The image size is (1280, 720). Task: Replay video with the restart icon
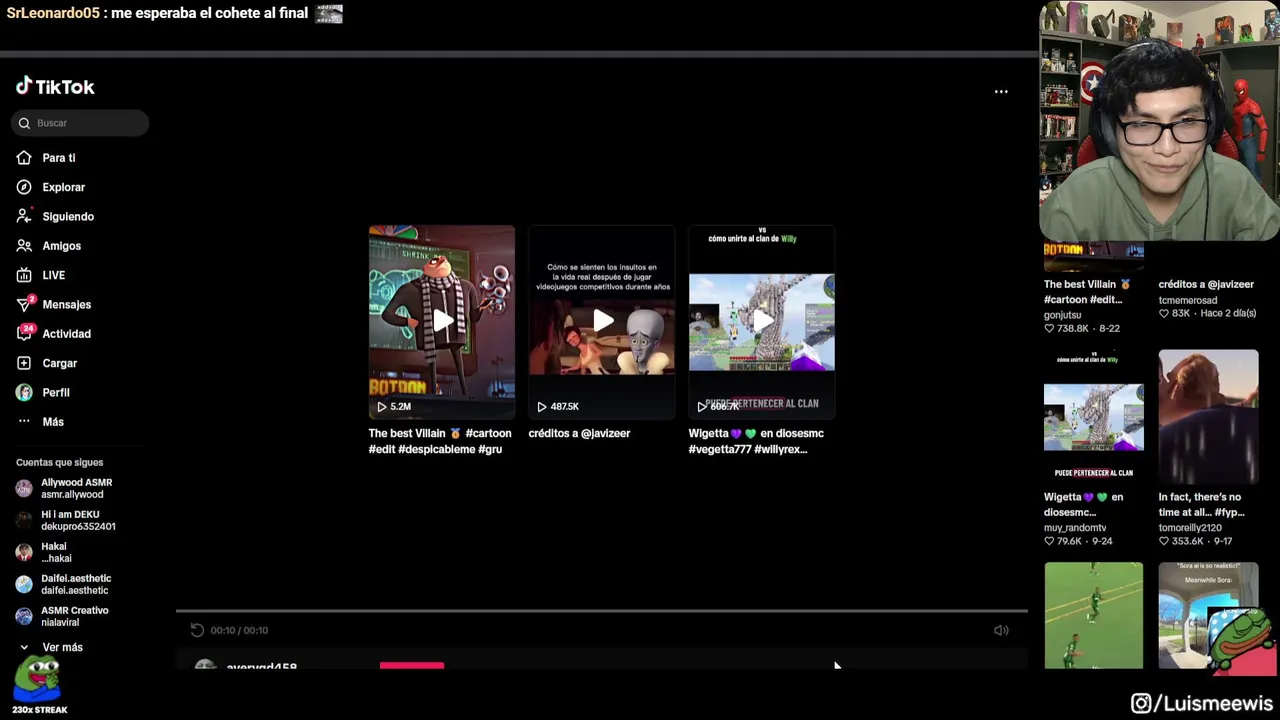[x=197, y=630]
